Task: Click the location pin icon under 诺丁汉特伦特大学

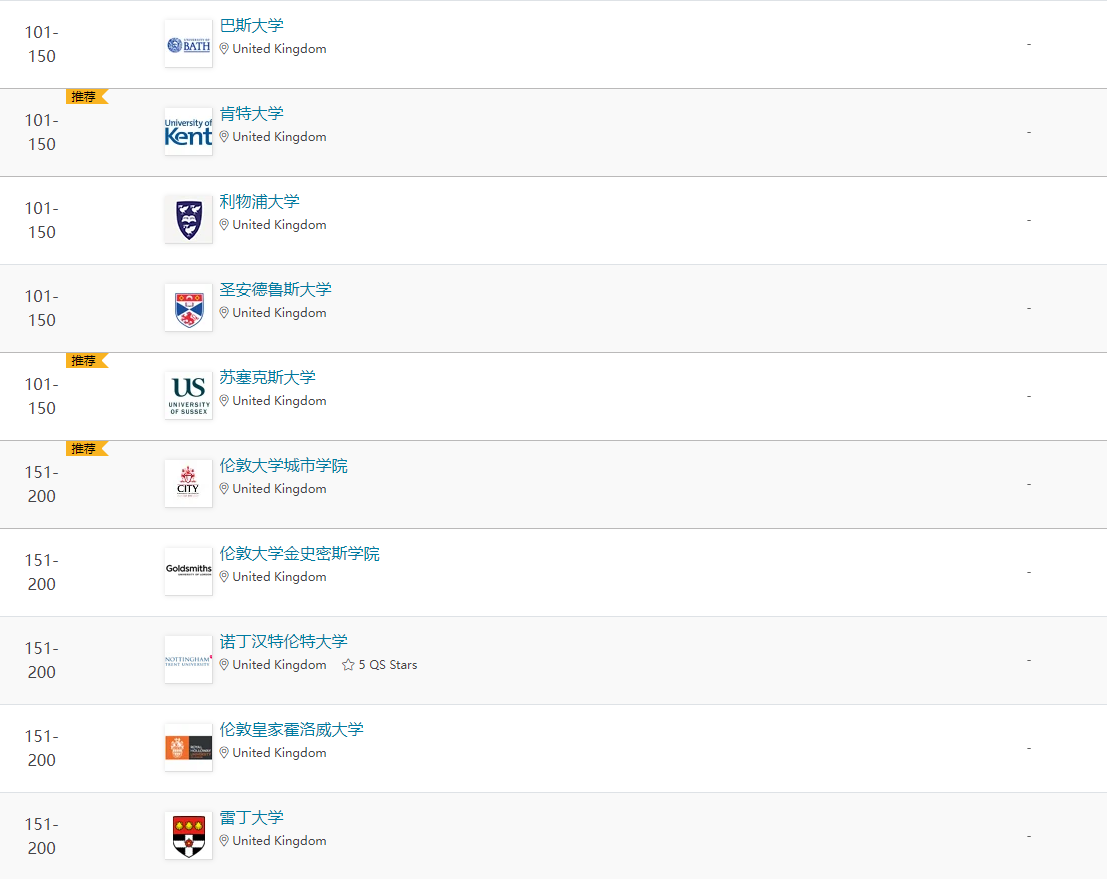Action: click(x=224, y=664)
